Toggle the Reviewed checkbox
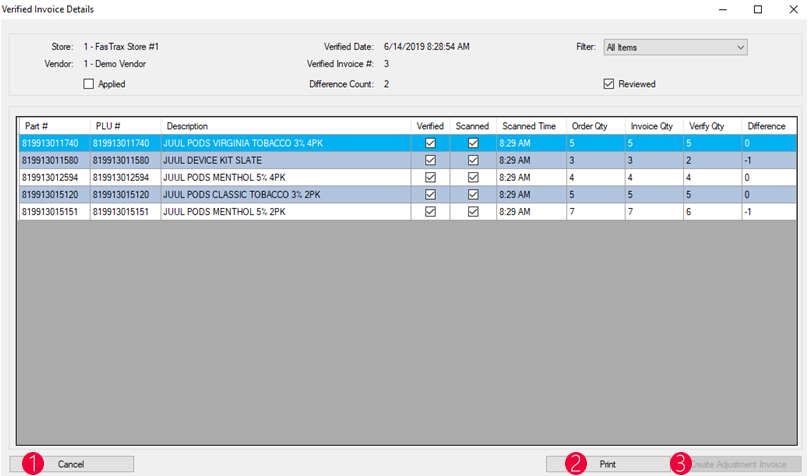 (x=609, y=84)
